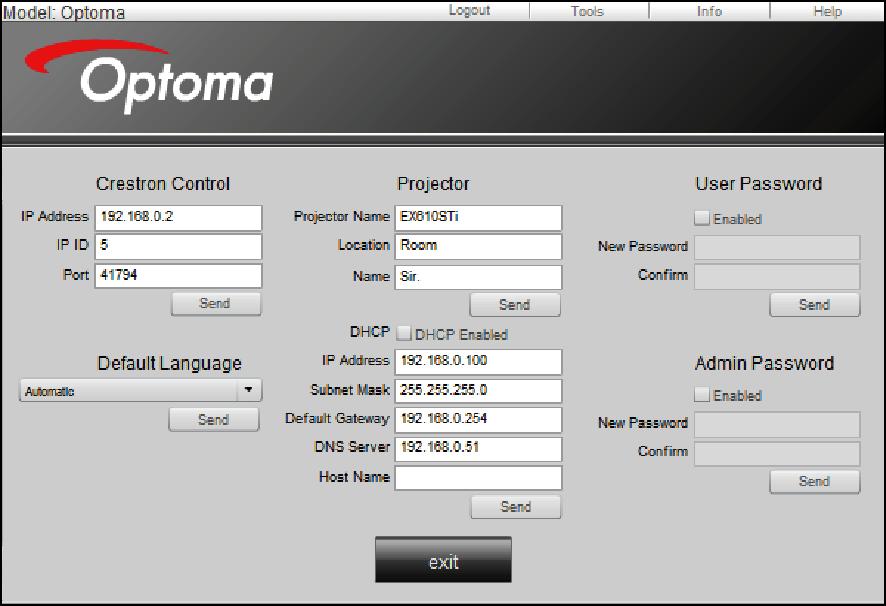Open the Tools menu item

[587, 11]
